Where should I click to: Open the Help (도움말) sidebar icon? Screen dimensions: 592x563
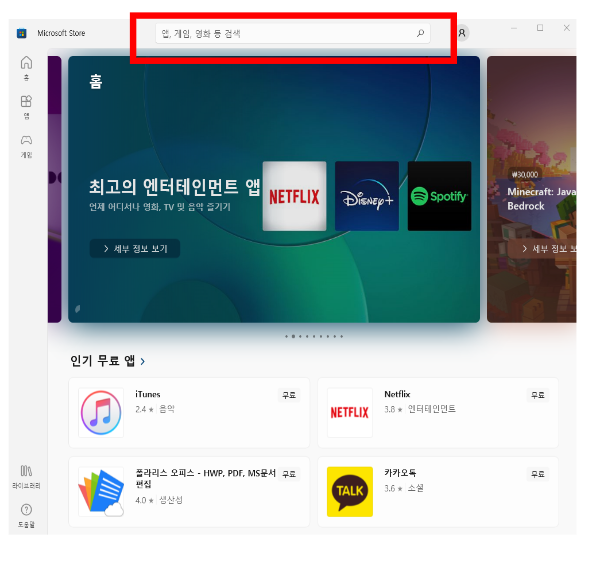point(26,515)
